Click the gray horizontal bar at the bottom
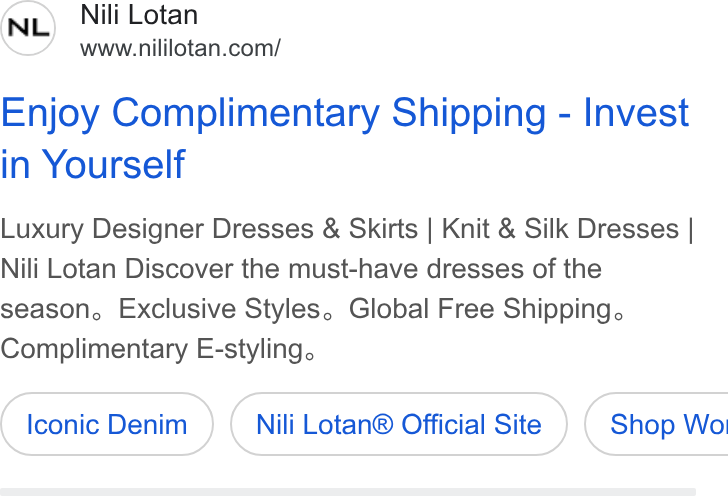This screenshot has height=496, width=728. click(x=348, y=492)
